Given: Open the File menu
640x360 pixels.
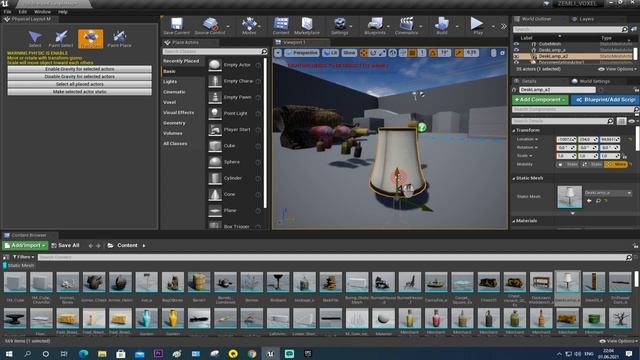Looking at the screenshot, I should (7, 12).
